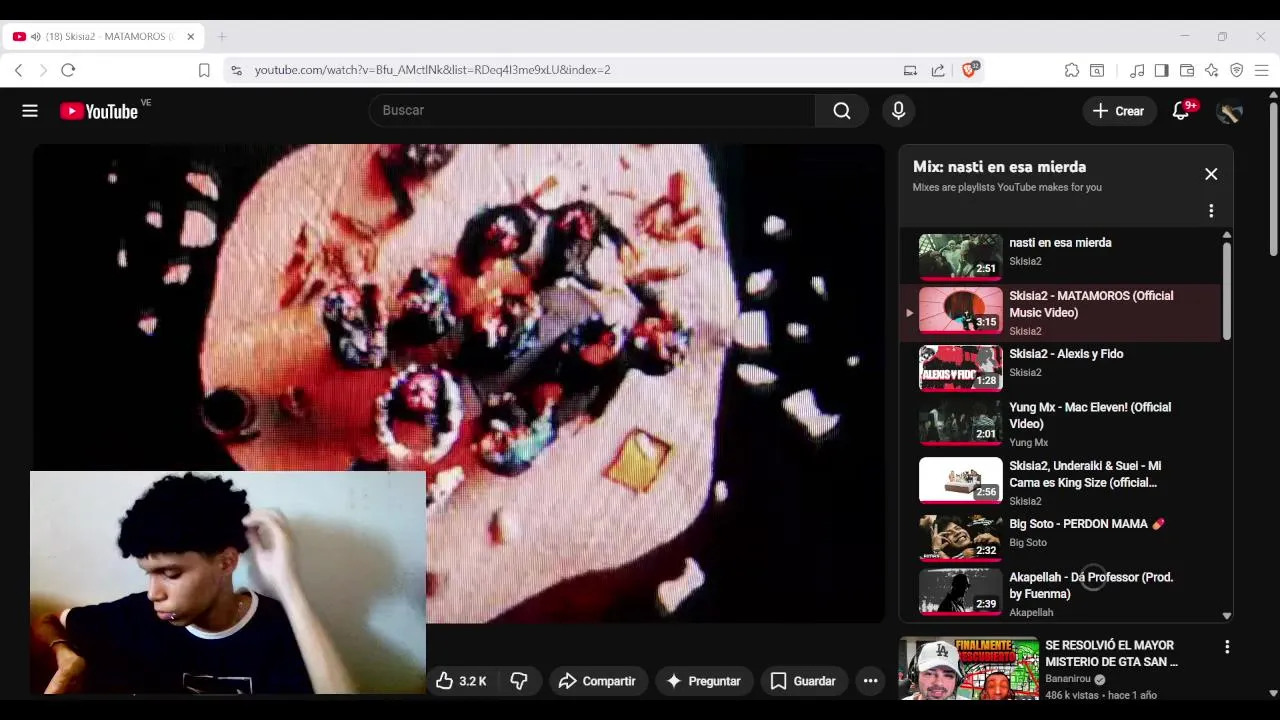Go forward in browser history
This screenshot has height=720, width=1280.
click(x=43, y=70)
